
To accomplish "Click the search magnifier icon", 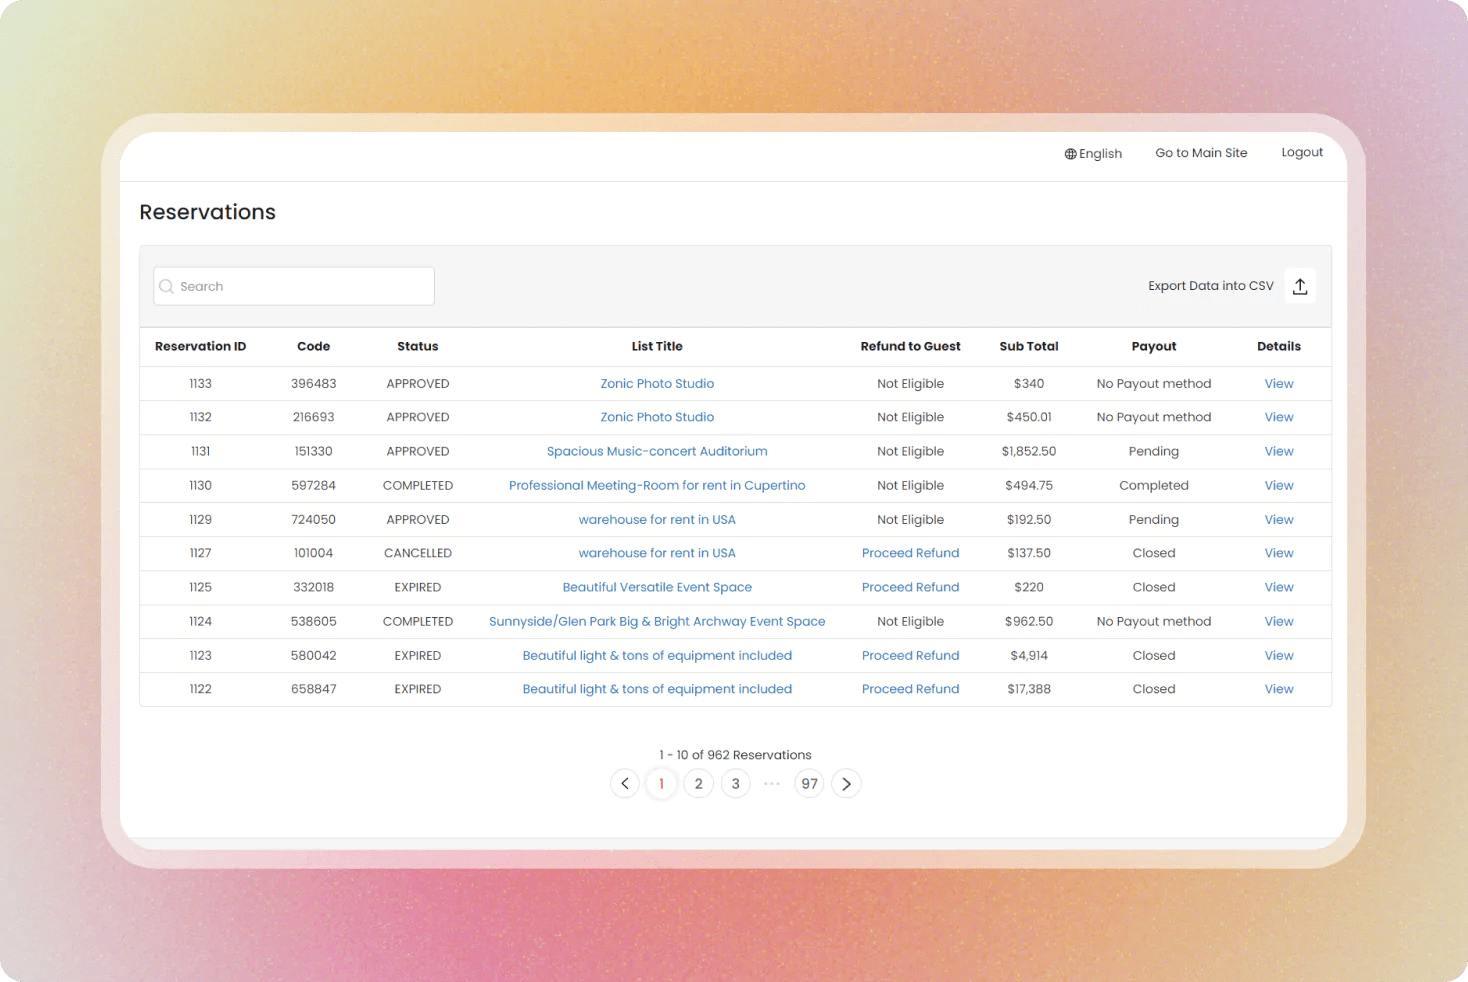I will (x=167, y=286).
